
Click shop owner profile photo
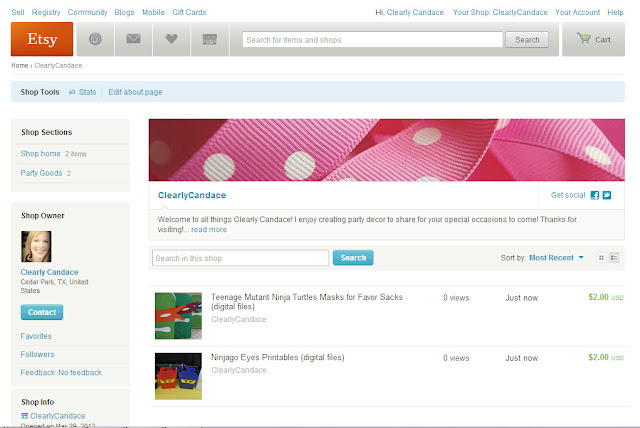36,246
